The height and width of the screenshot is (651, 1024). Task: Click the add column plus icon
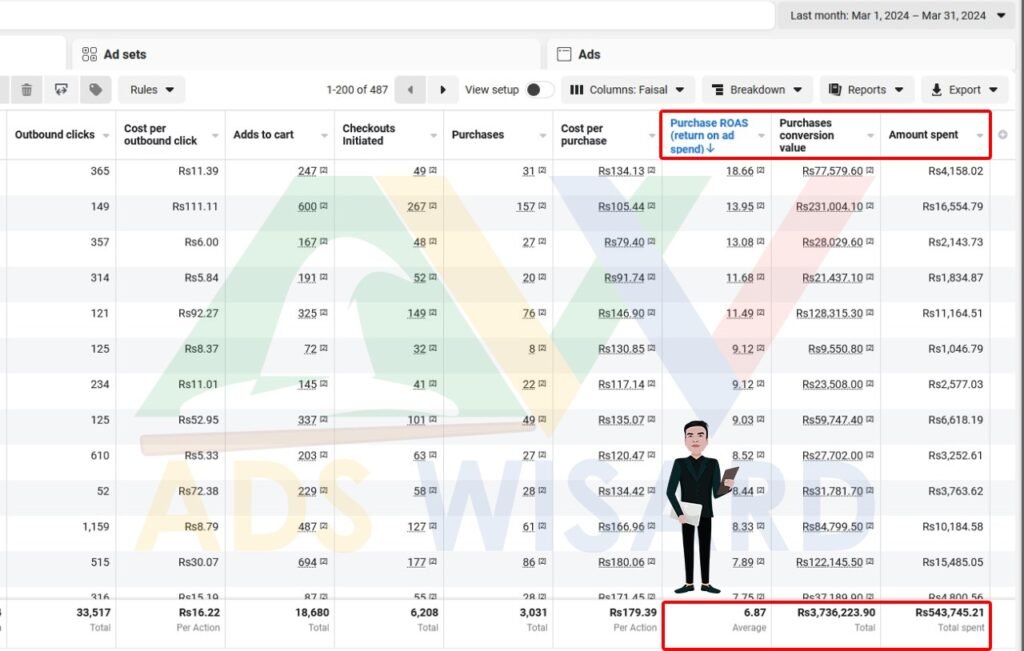tap(1002, 135)
